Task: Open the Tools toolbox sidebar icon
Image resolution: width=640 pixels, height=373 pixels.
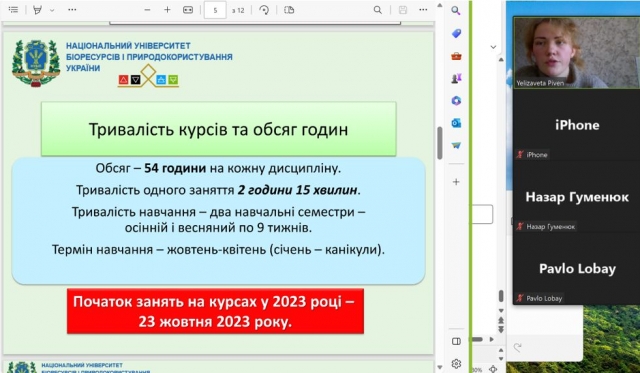Action: [x=456, y=56]
